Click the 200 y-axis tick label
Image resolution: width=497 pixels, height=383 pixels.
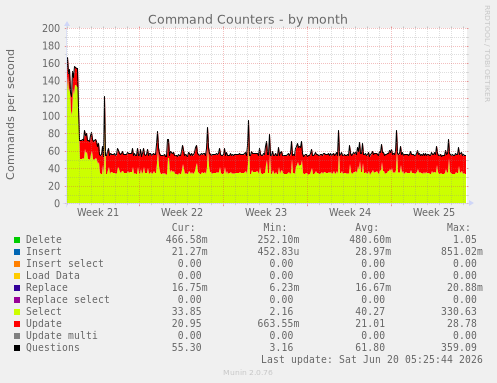coord(51,28)
